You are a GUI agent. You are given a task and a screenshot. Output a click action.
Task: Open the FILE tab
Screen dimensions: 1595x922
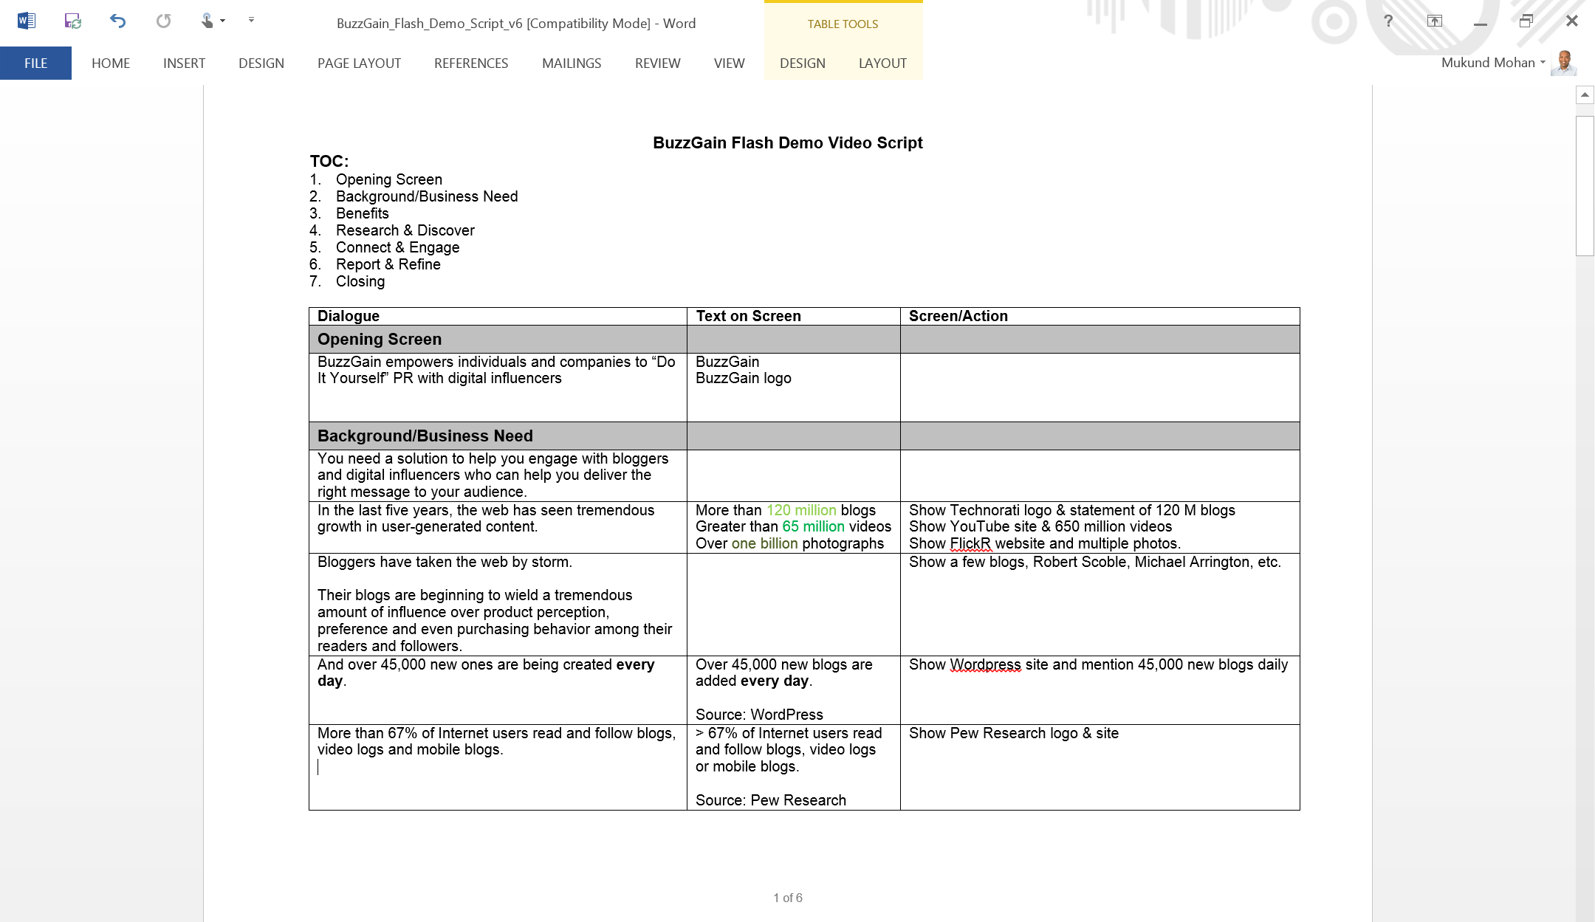click(x=36, y=63)
